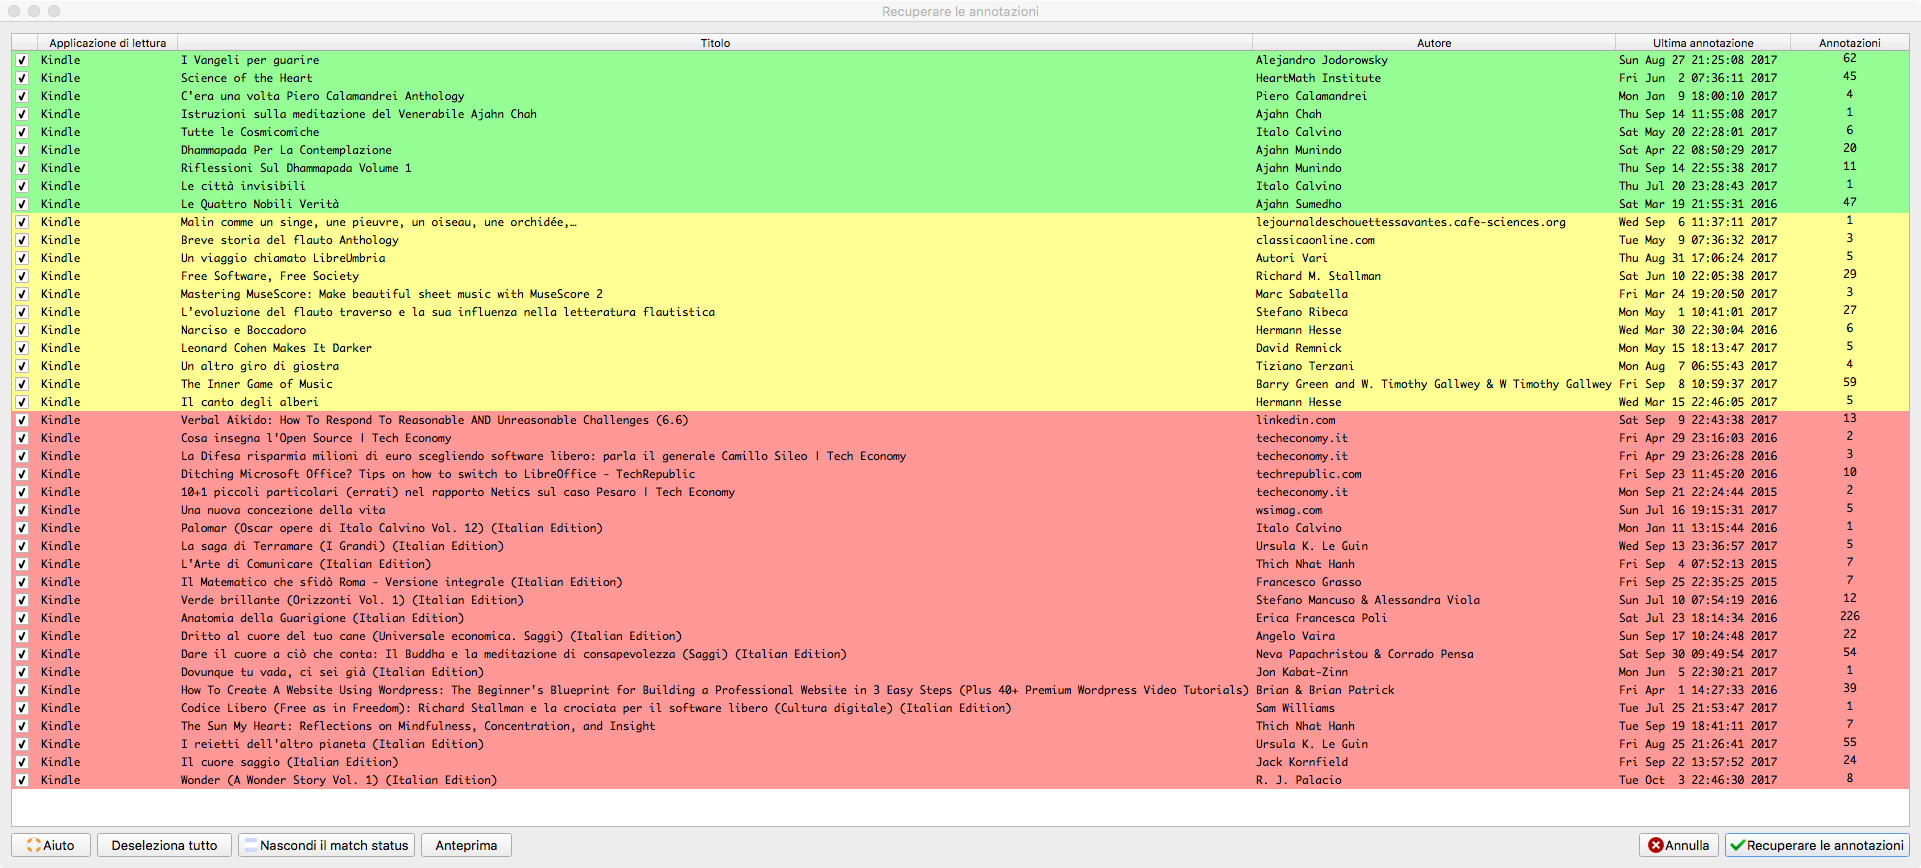The width and height of the screenshot is (1921, 868).
Task: Click author 'Neva Papachristou & Corrado Pensa'
Action: [x=1365, y=654]
